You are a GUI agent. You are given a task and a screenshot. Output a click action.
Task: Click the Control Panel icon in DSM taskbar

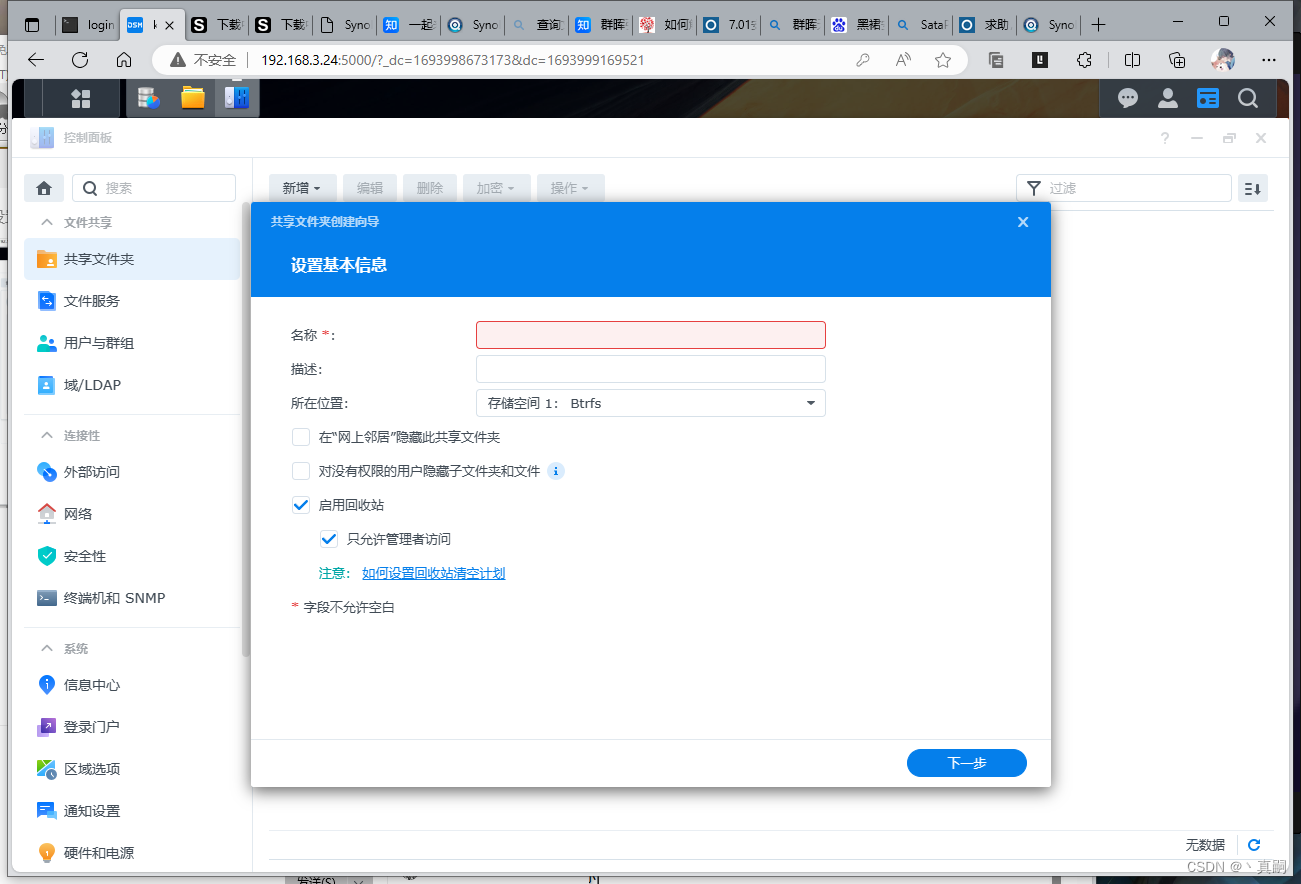coord(237,98)
